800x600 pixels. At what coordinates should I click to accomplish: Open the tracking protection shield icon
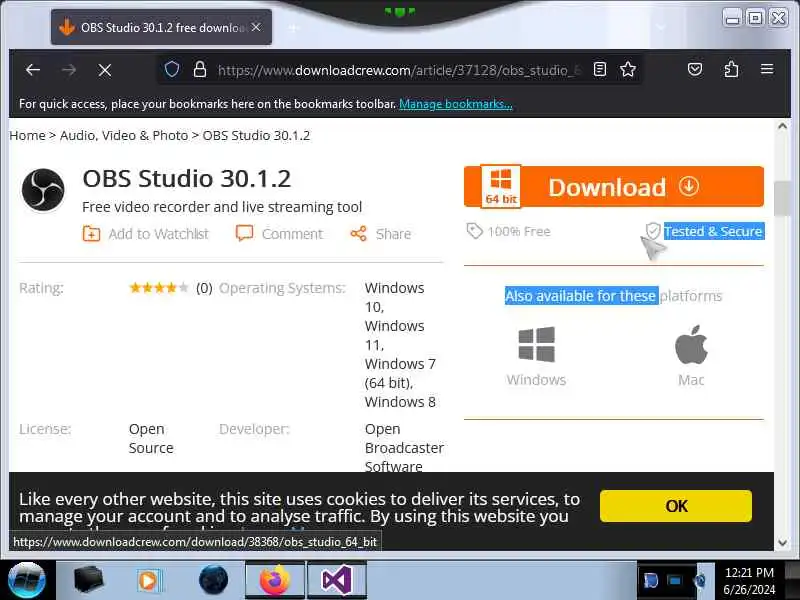pos(172,69)
